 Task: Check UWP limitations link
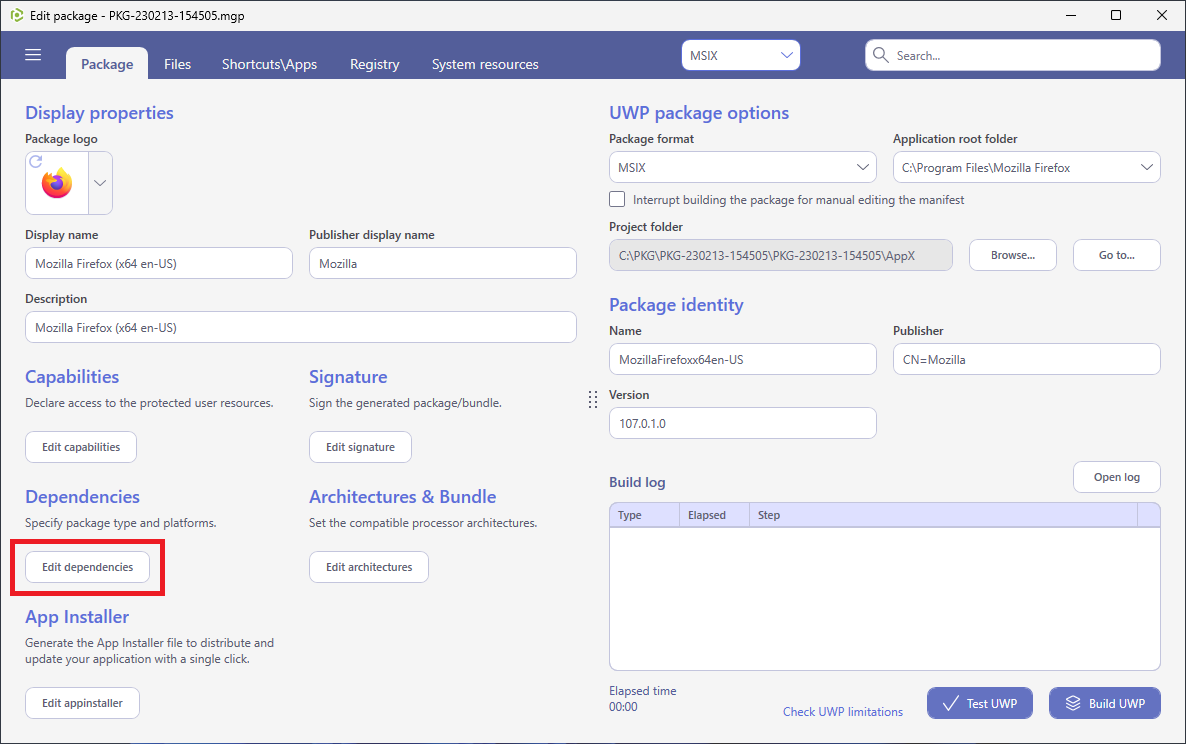pyautogui.click(x=843, y=711)
